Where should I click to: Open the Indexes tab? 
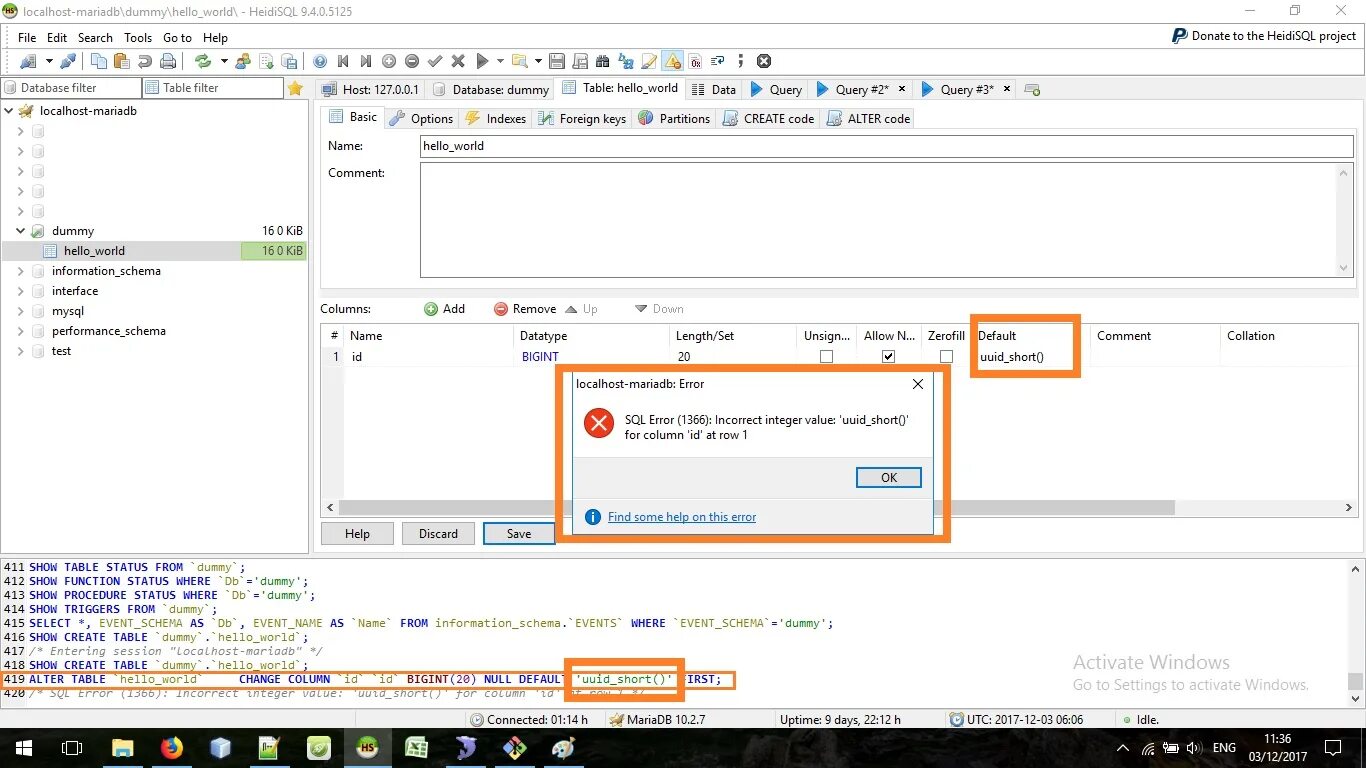(x=495, y=118)
